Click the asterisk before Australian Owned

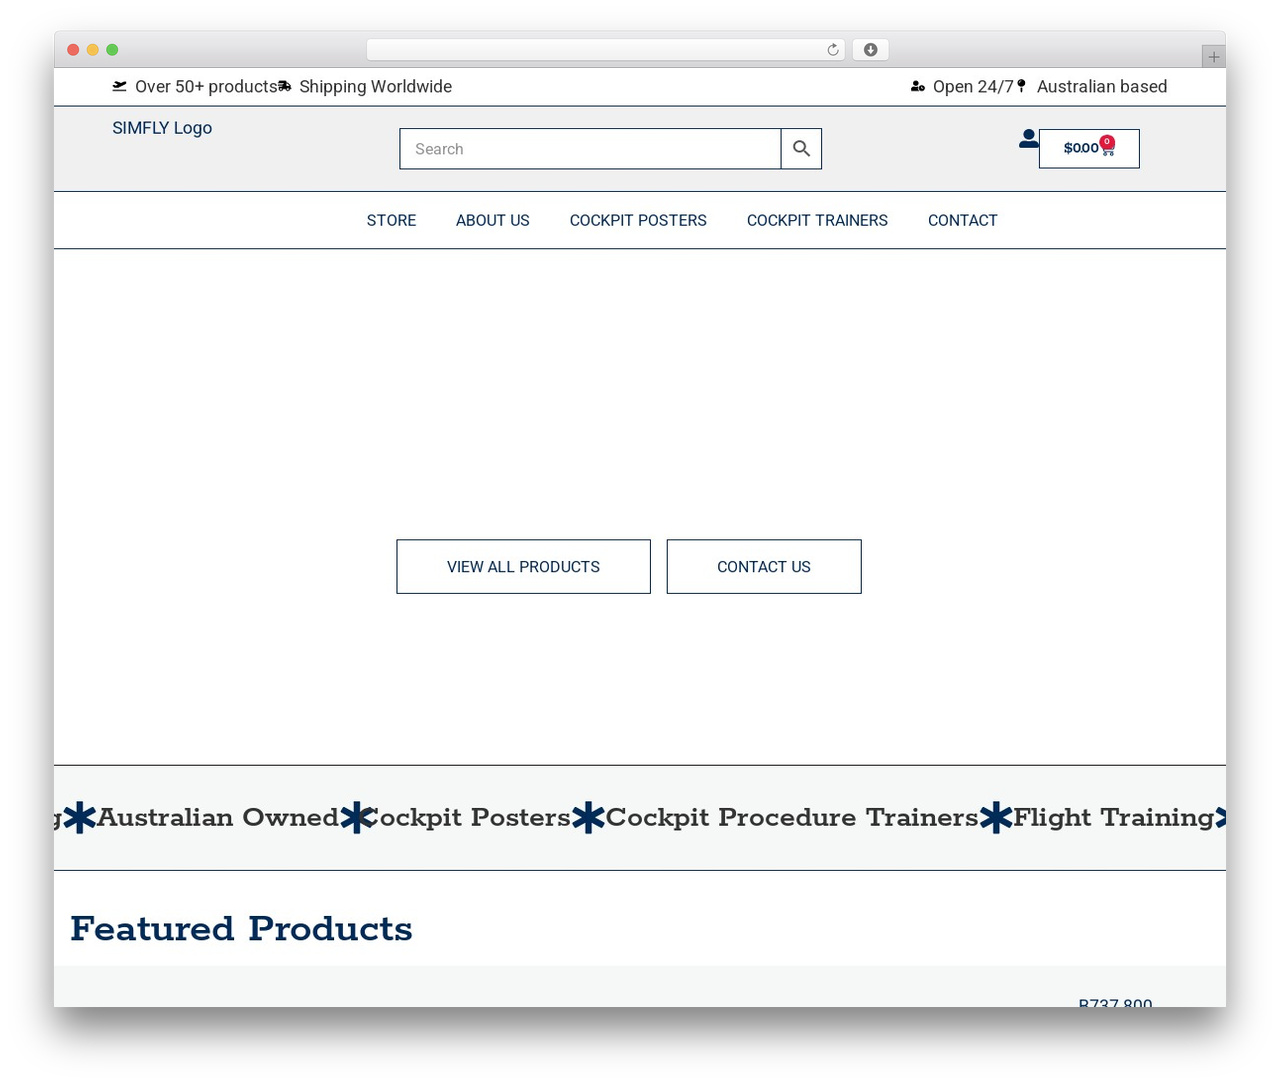[x=80, y=818]
